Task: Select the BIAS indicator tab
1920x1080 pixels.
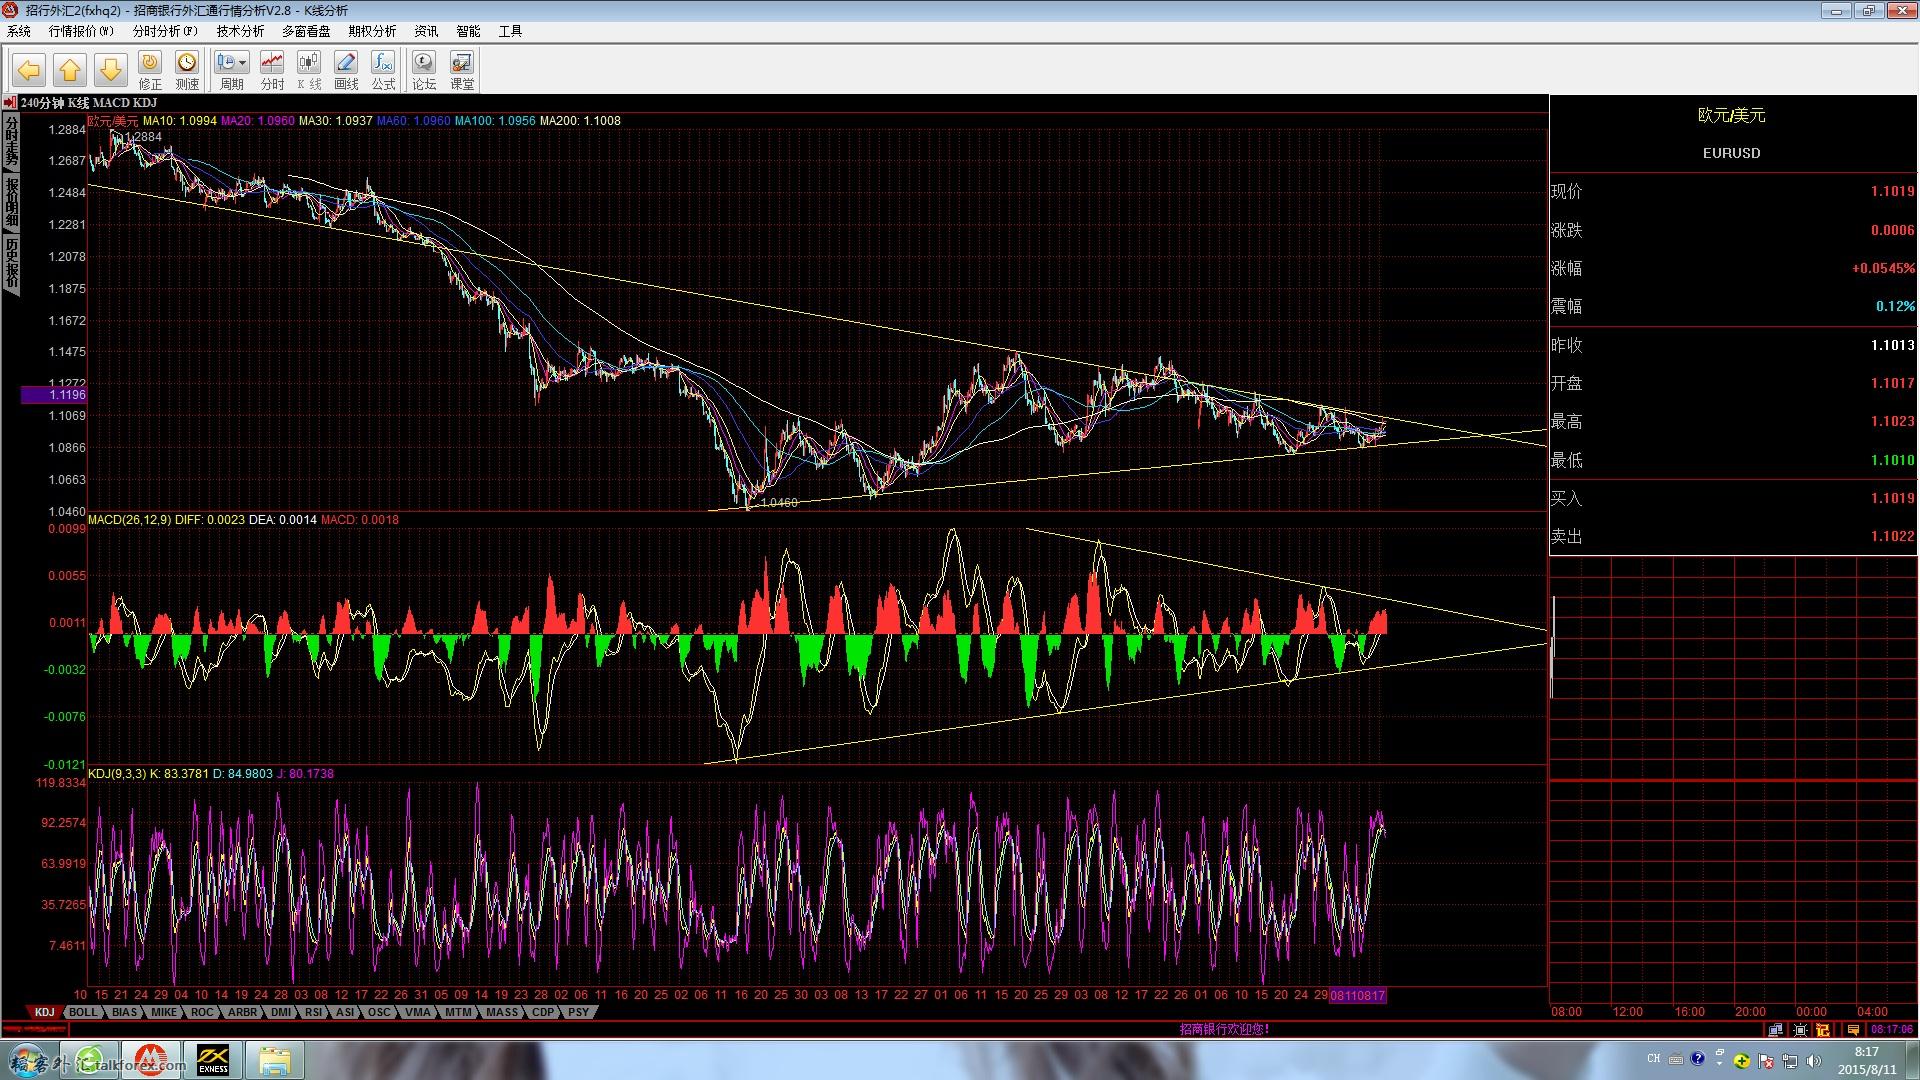Action: click(x=124, y=1012)
